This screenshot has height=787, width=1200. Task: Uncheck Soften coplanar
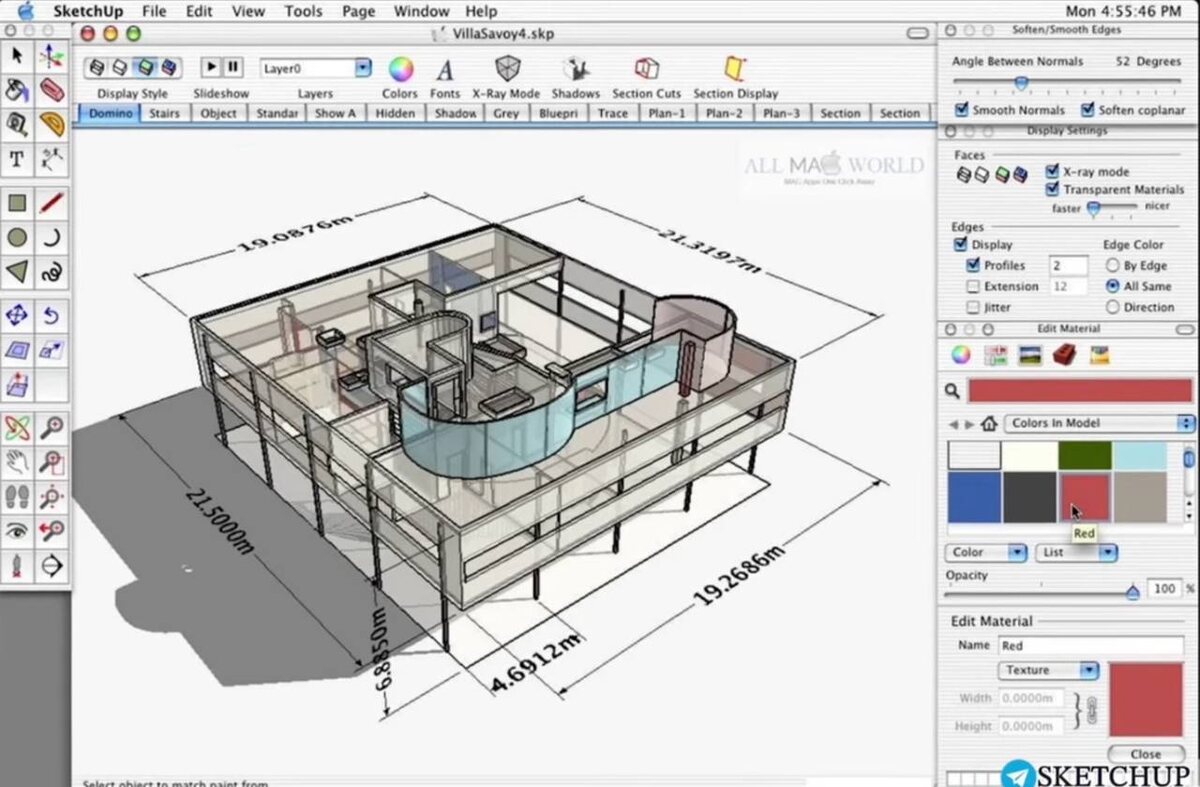pyautogui.click(x=1088, y=110)
